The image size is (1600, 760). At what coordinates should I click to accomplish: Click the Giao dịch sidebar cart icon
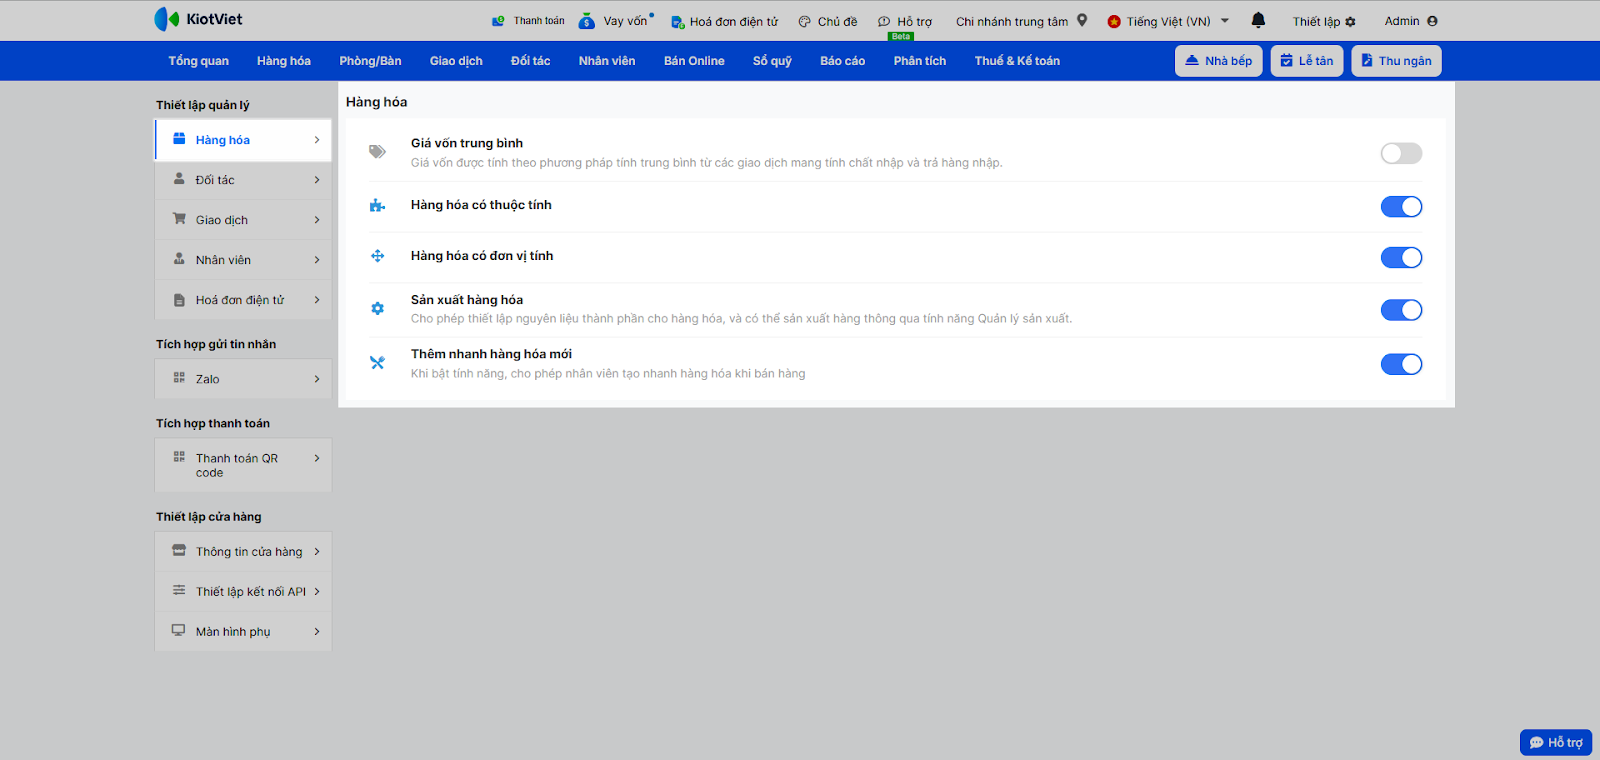coord(179,219)
